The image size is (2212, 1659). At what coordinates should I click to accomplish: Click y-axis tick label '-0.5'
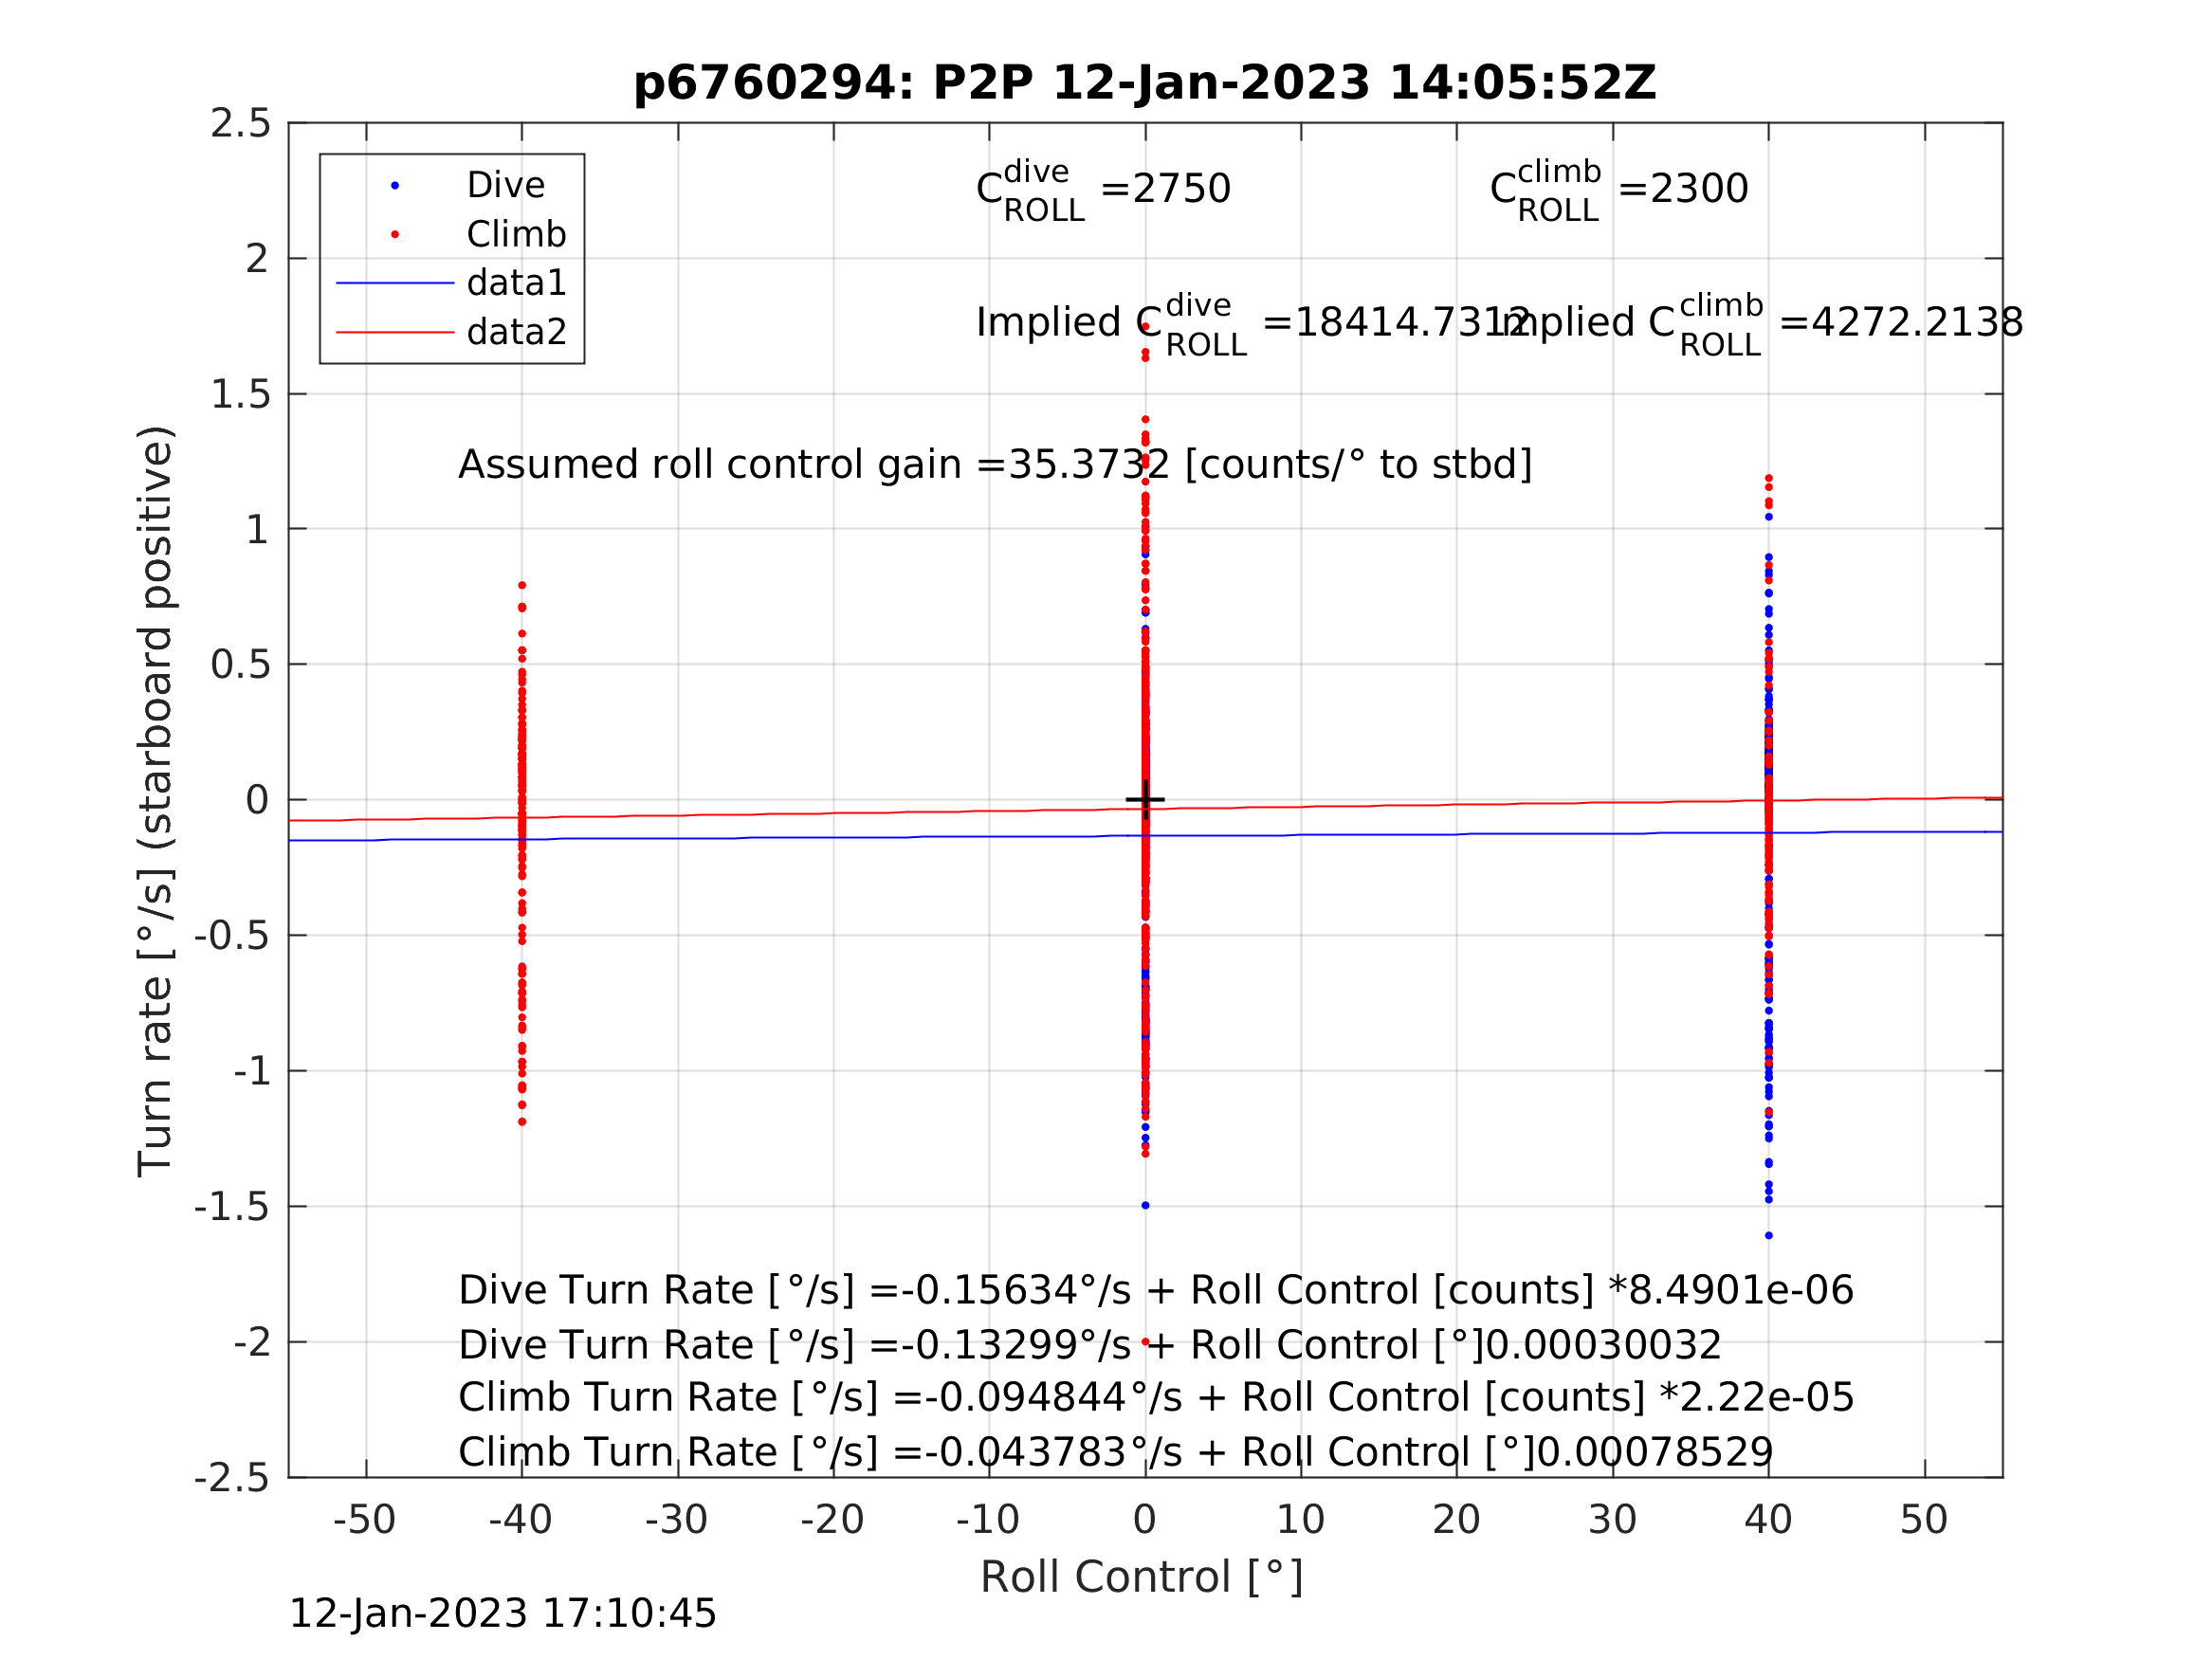[232, 936]
